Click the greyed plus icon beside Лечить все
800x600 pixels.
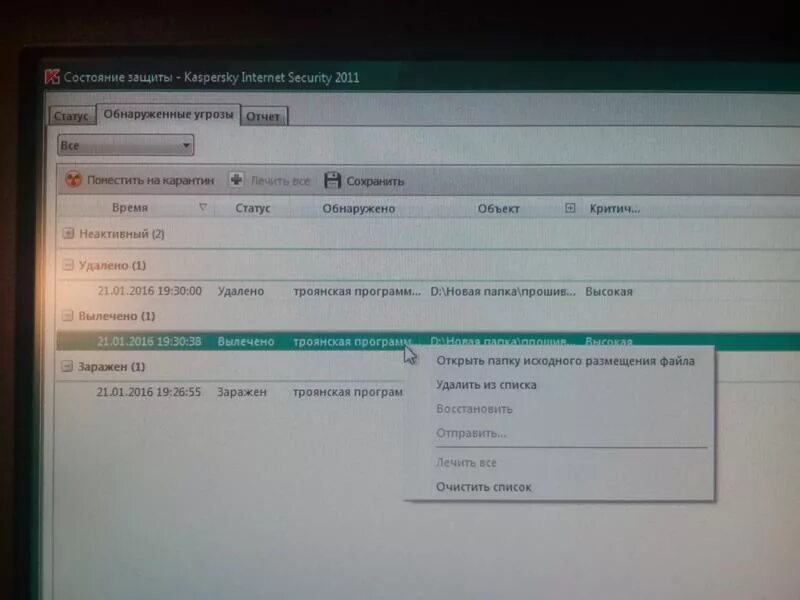pos(236,180)
